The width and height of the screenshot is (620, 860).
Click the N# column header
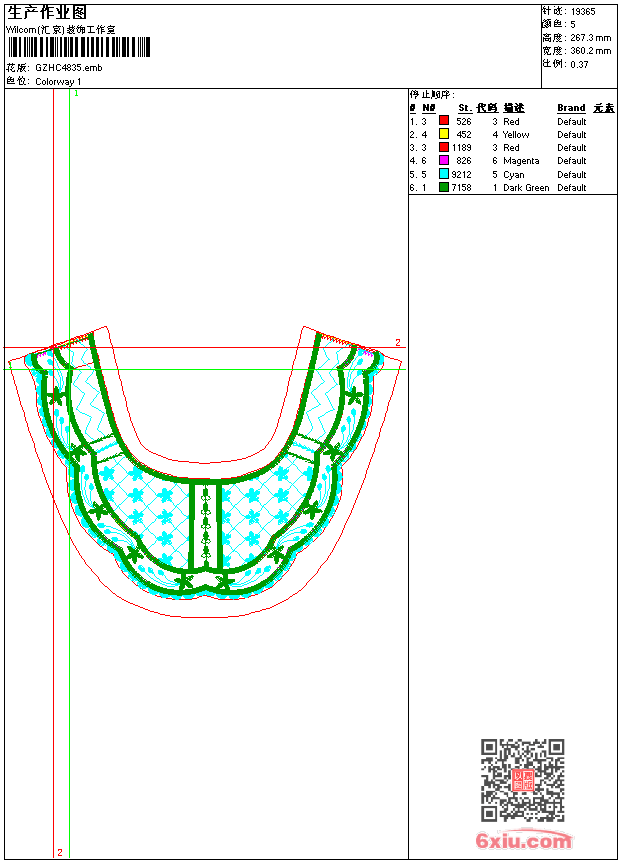coord(429,108)
